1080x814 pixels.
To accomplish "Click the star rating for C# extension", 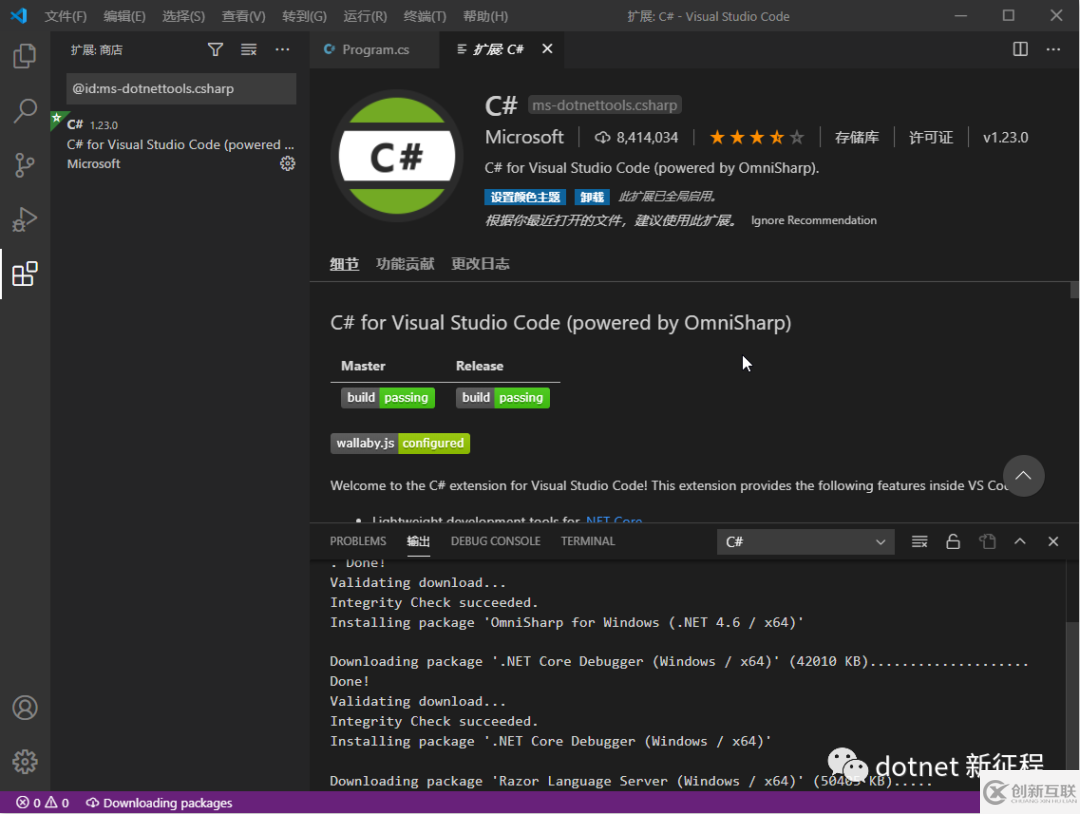I will 756,137.
